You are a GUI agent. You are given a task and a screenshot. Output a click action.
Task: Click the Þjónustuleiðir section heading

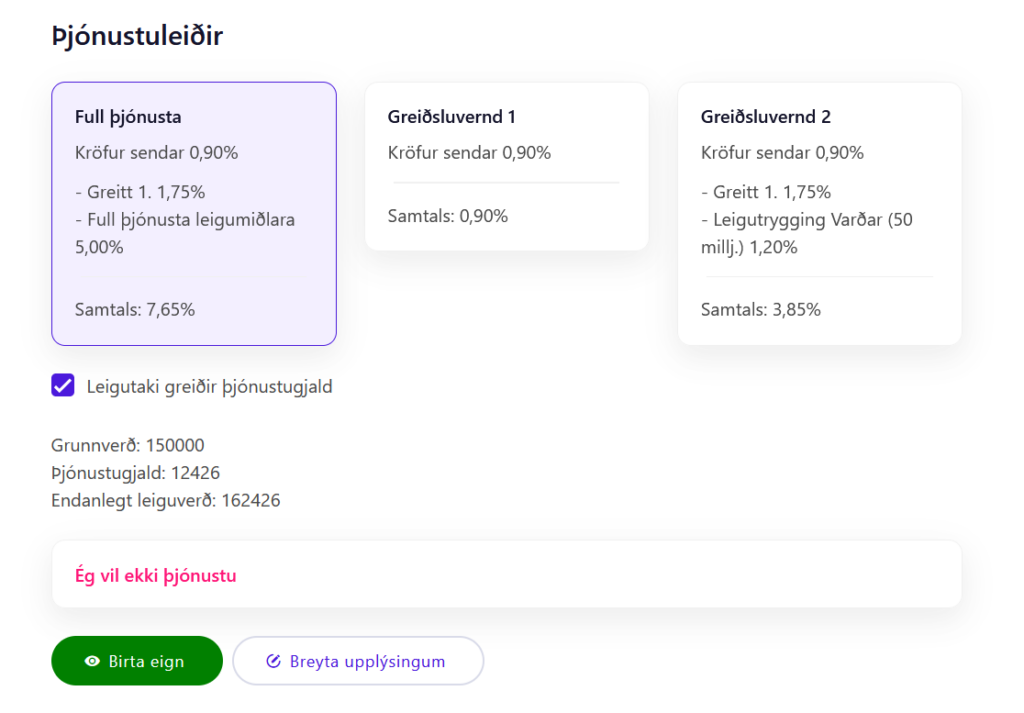[x=137, y=37]
